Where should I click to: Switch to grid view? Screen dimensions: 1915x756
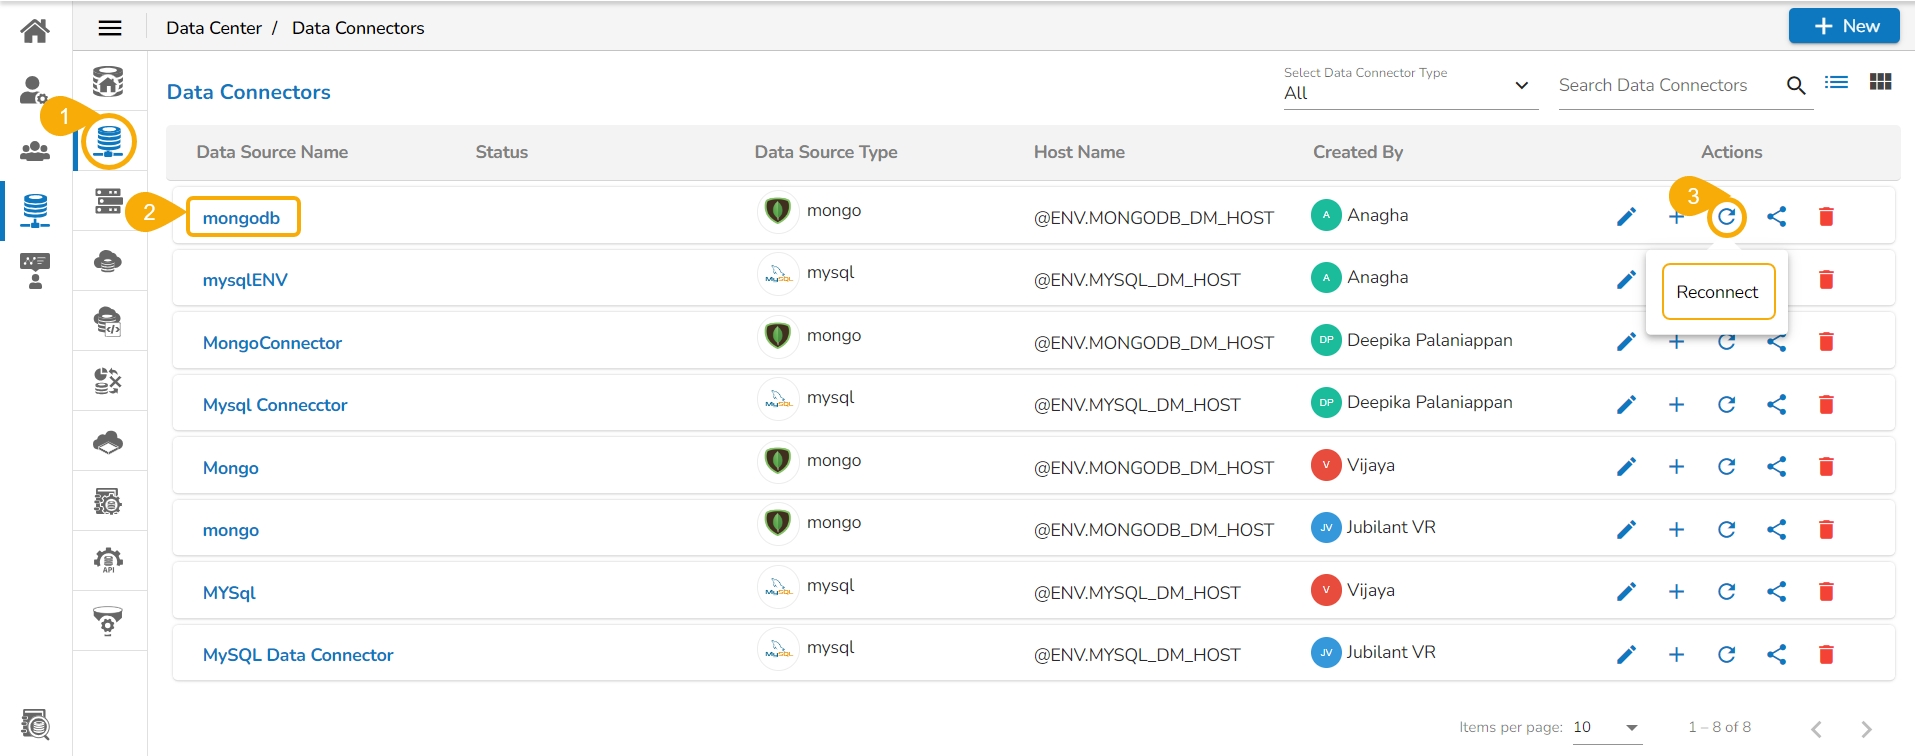[x=1880, y=82]
